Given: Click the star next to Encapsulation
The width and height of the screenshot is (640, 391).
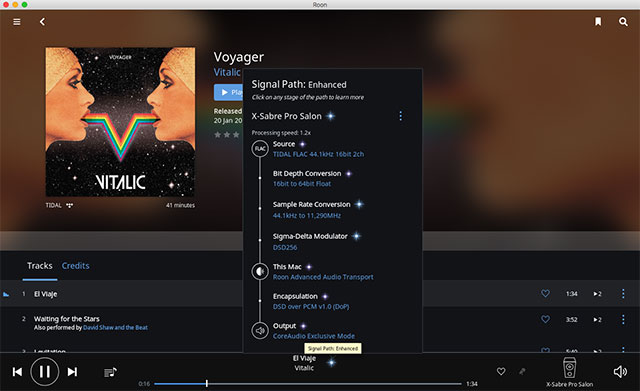Looking at the screenshot, I should [325, 296].
